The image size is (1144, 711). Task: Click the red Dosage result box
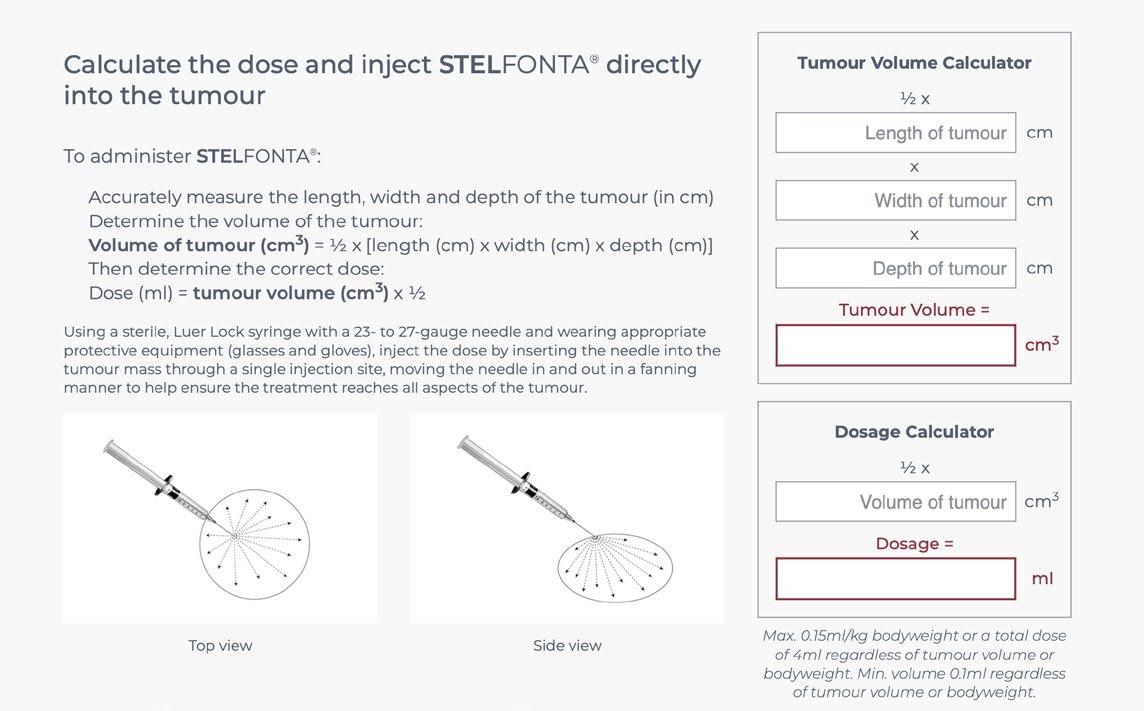click(x=895, y=579)
